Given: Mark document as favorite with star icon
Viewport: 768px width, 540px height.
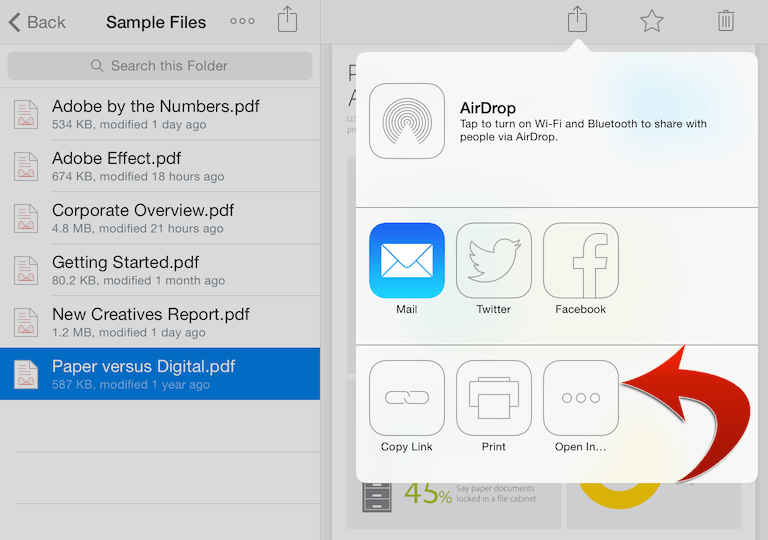Looking at the screenshot, I should 651,21.
